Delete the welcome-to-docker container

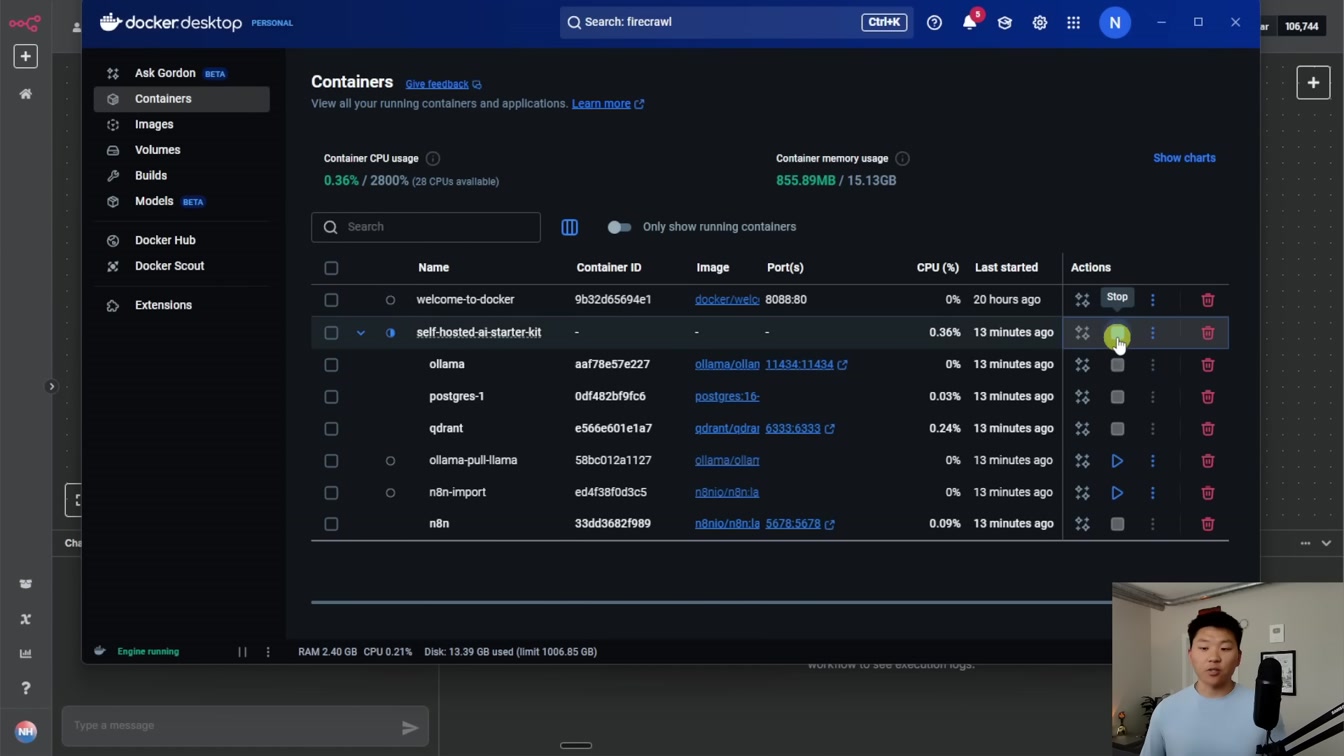pos(1207,300)
